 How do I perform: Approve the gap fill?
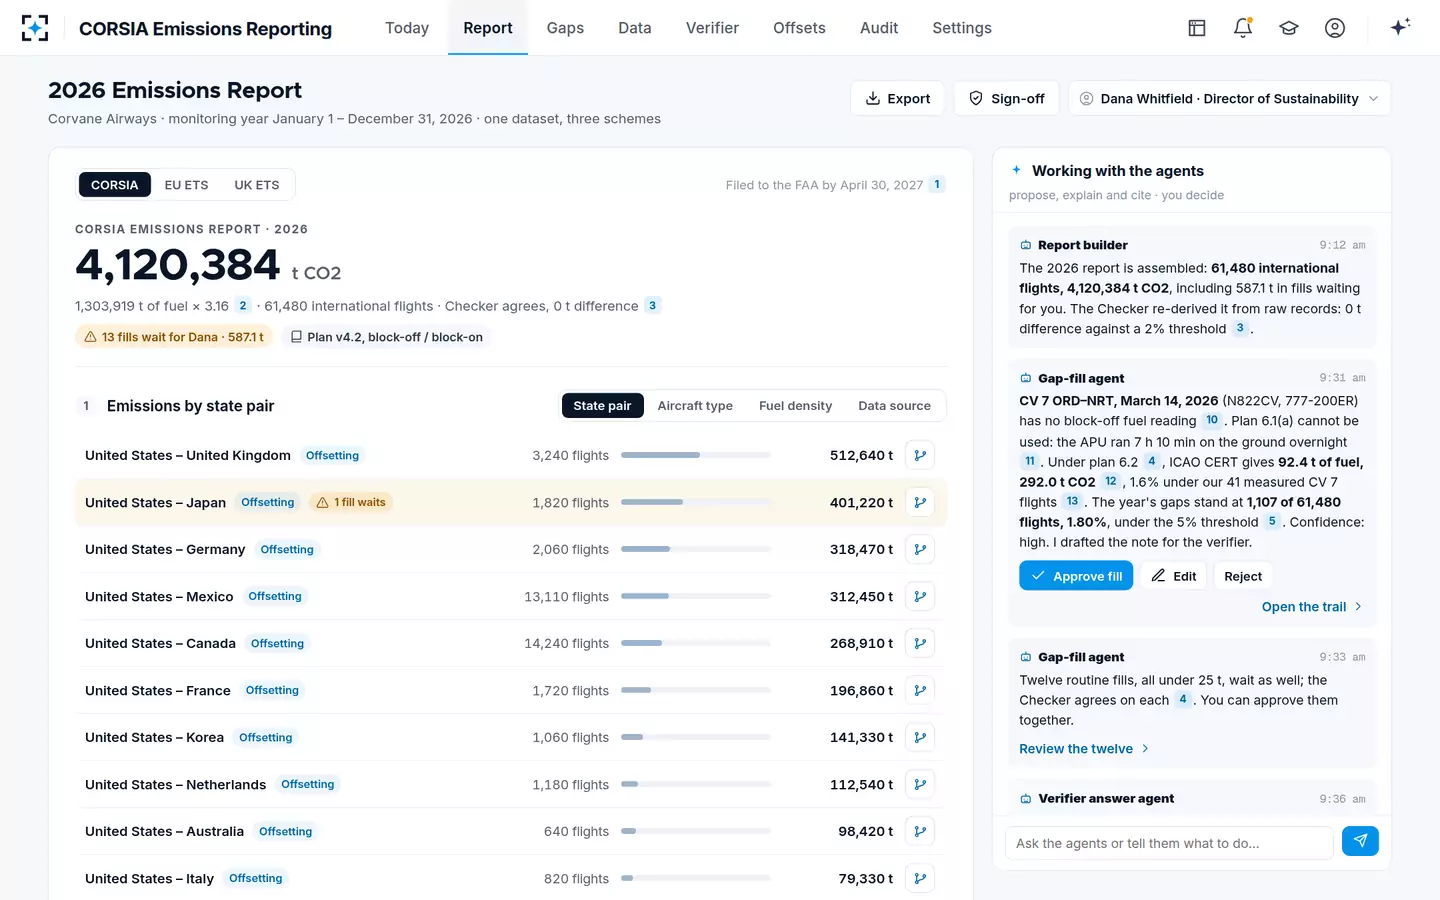1076,576
